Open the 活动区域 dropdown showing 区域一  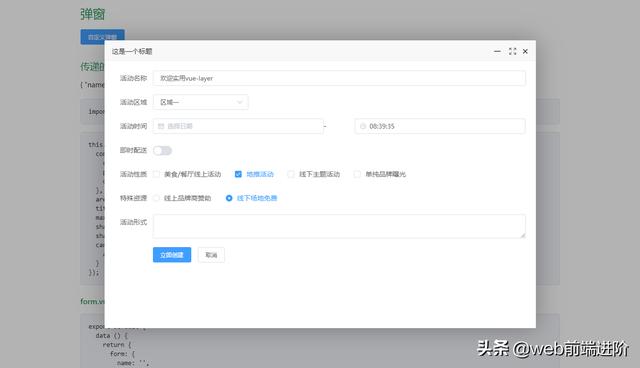200,102
